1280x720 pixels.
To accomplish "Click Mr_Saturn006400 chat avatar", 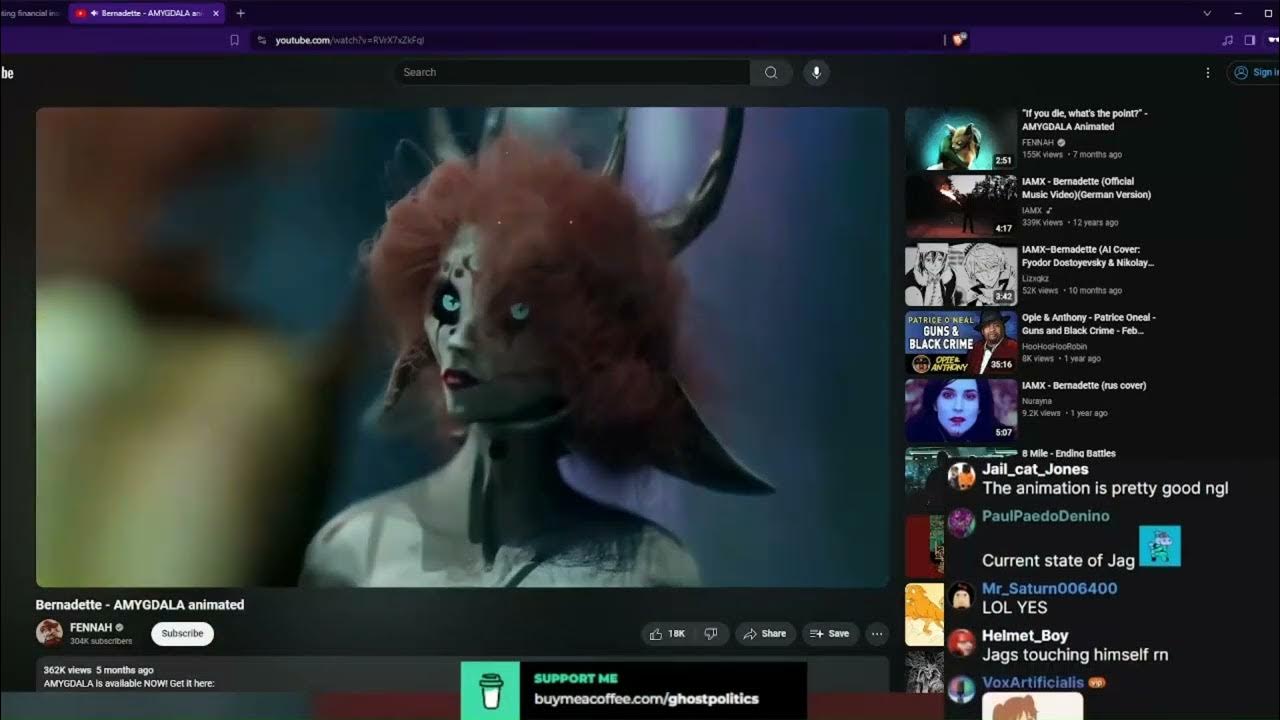I will pos(961,596).
